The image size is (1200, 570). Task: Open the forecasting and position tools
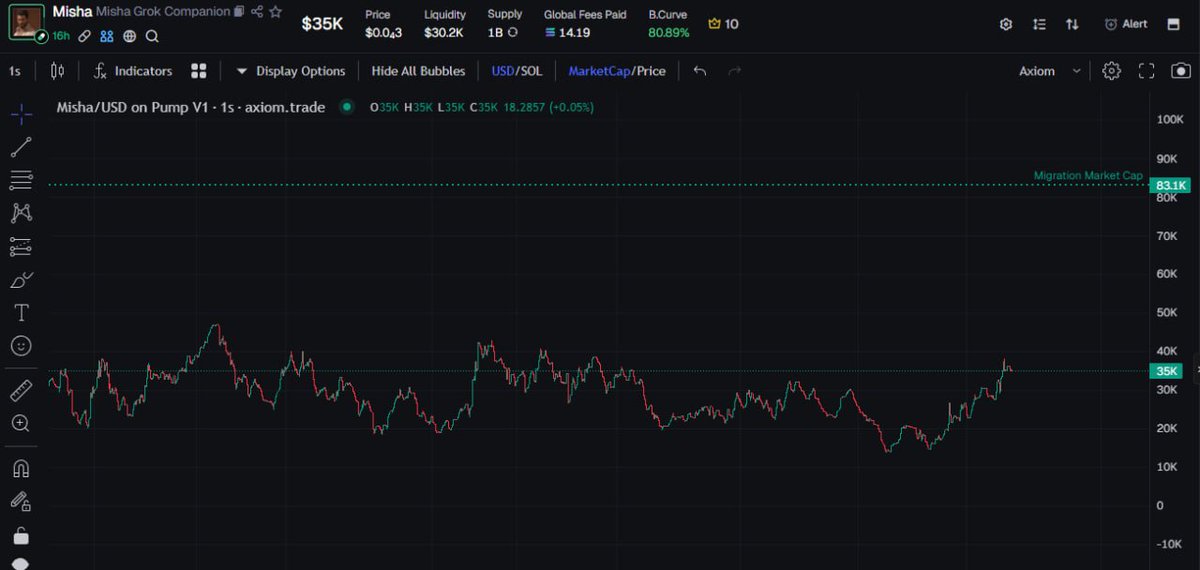21,246
